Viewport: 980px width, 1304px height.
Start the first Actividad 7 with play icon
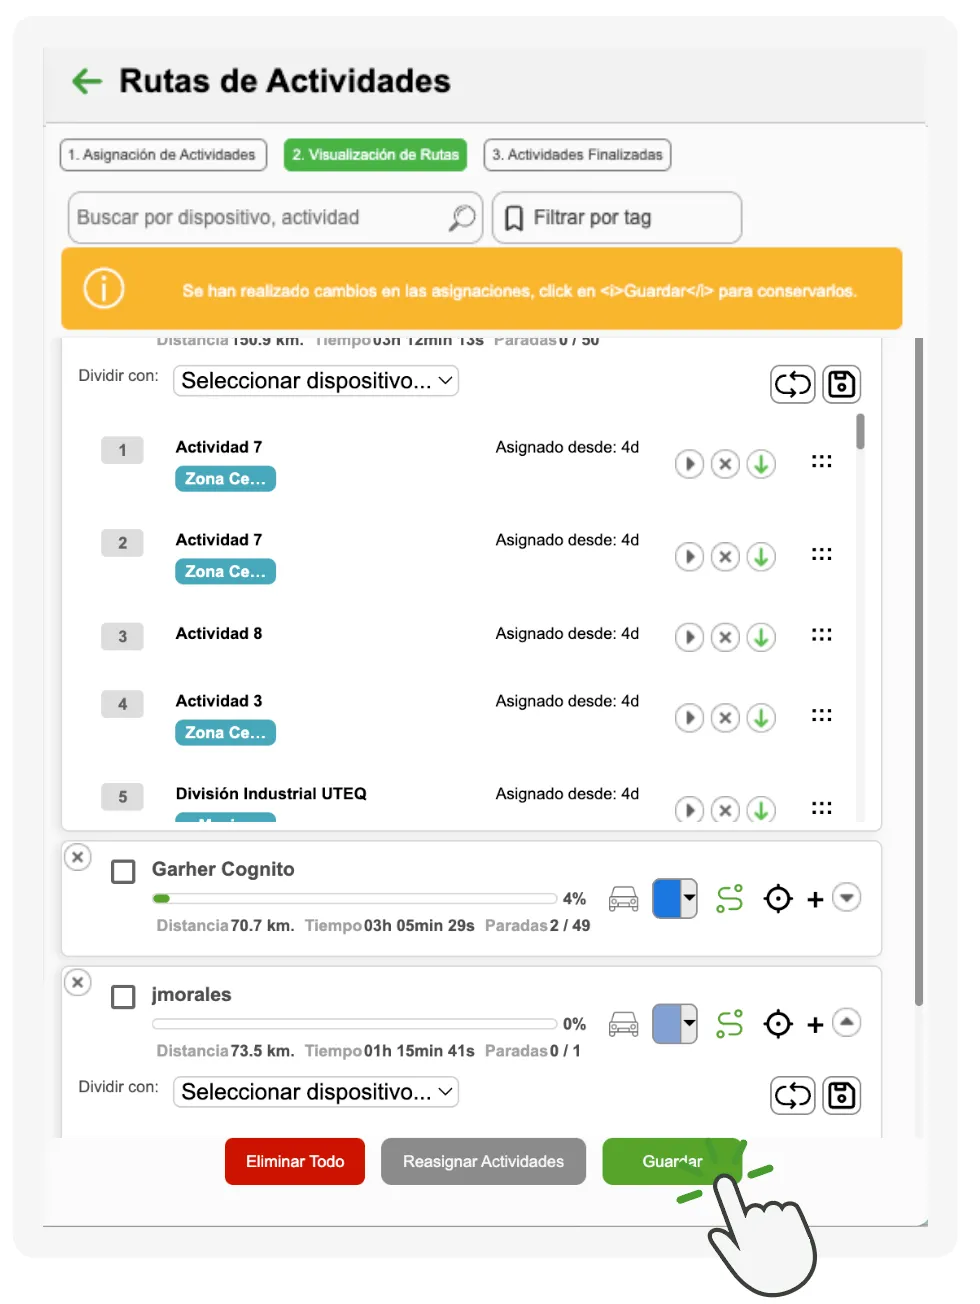pos(689,464)
